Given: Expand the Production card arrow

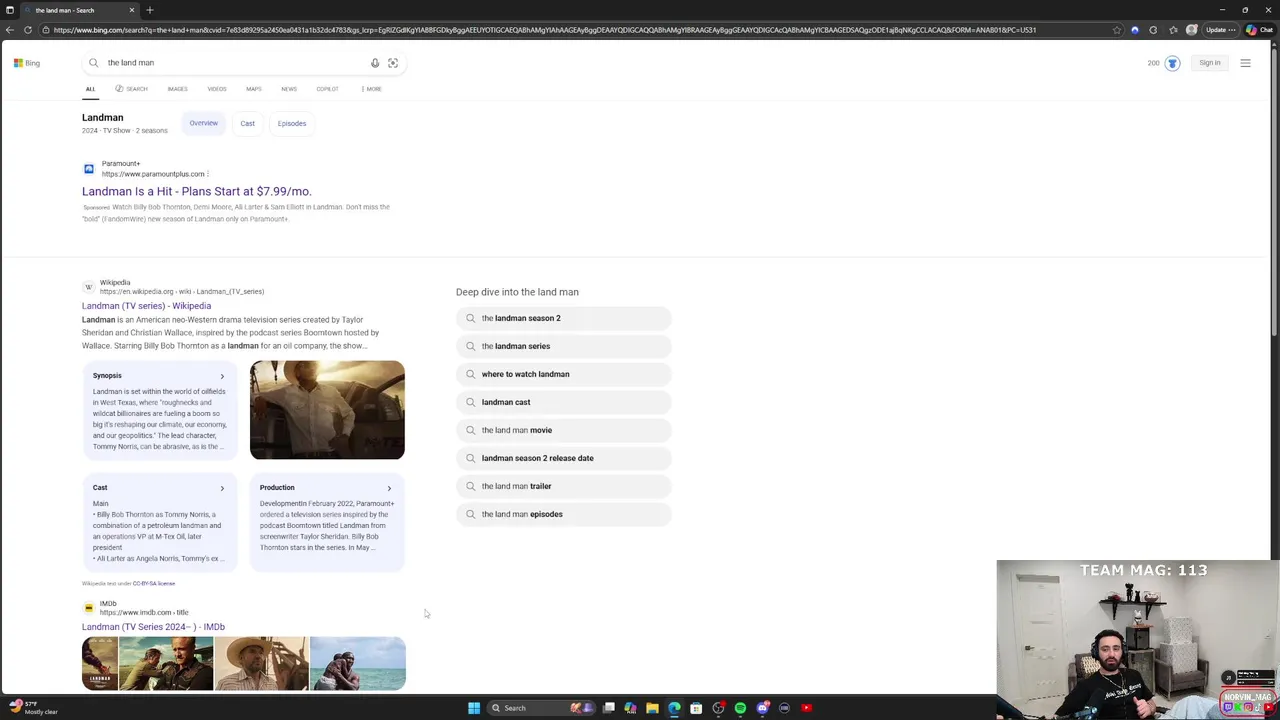Looking at the screenshot, I should (389, 488).
